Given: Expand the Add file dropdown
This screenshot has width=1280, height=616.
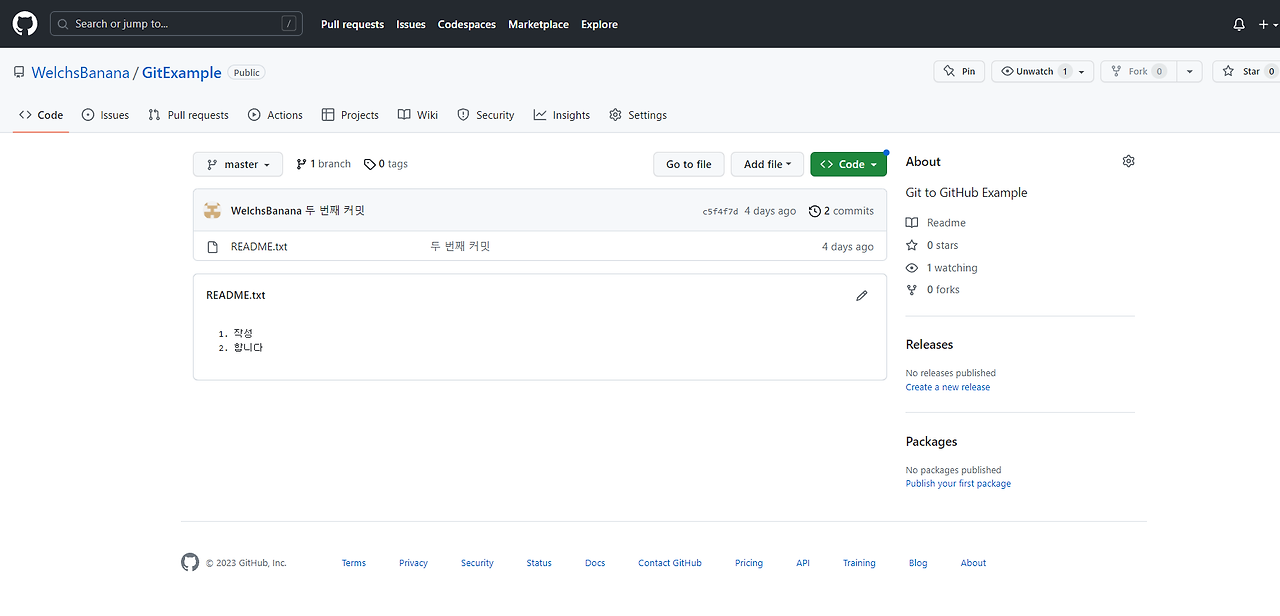Looking at the screenshot, I should point(767,164).
